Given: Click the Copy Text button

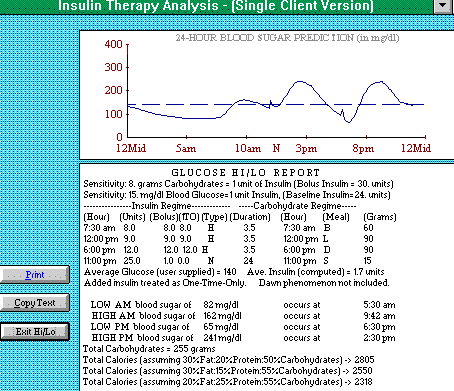Looking at the screenshot, I should [x=35, y=303].
